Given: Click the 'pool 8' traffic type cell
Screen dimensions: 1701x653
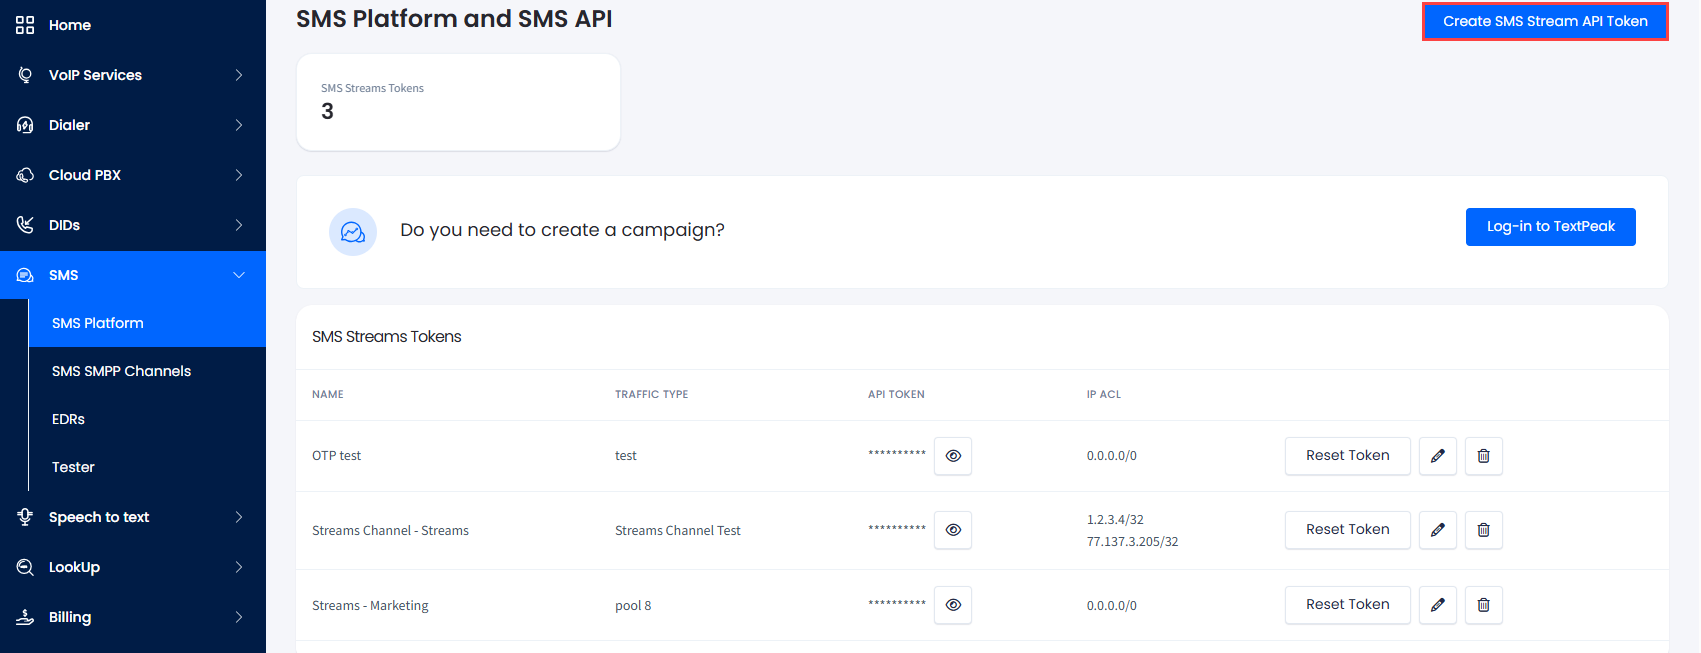Looking at the screenshot, I should [633, 606].
